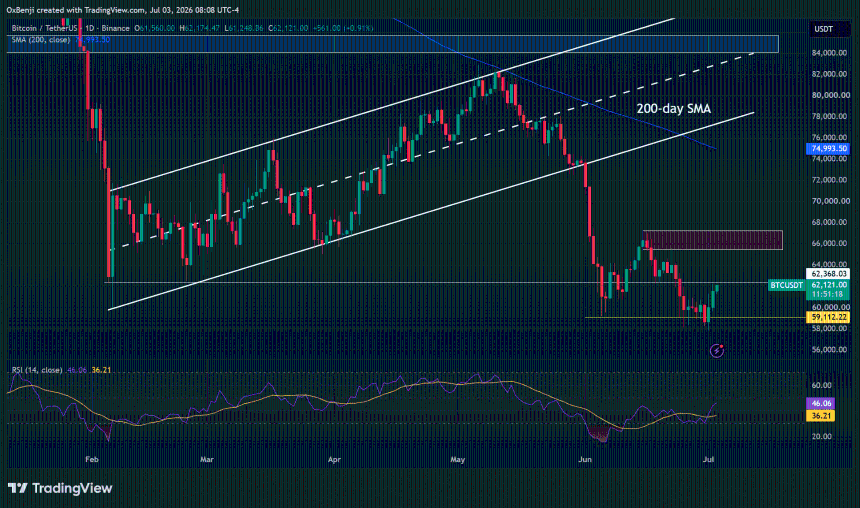Click the 76,000.00 price axis label

click(829, 137)
